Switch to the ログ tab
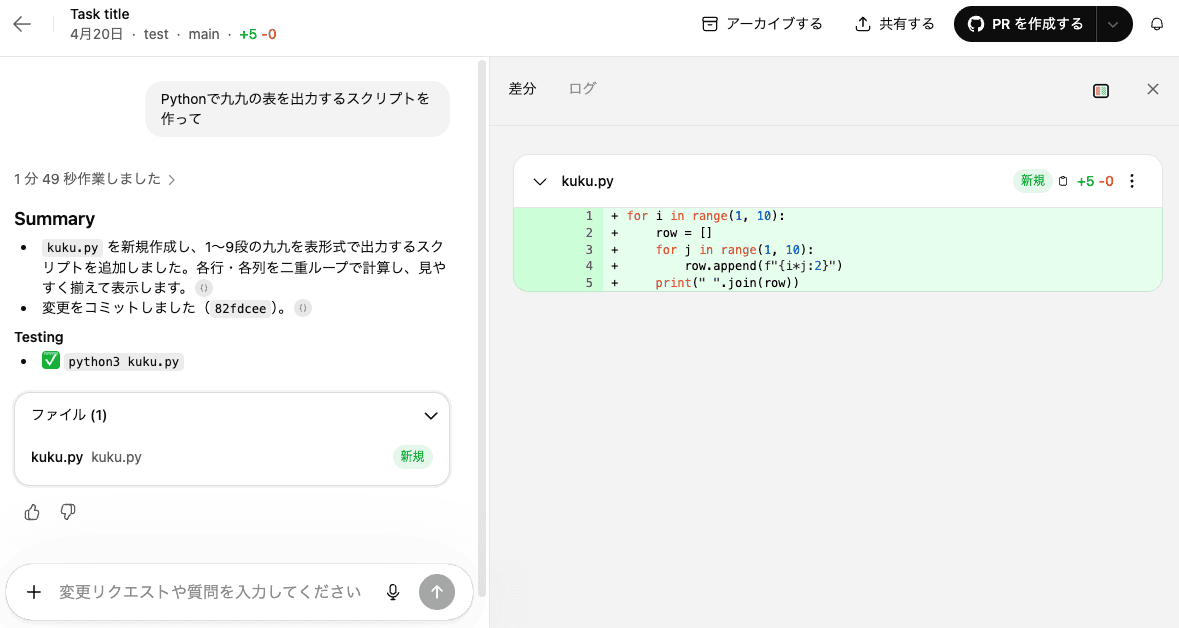The image size is (1179, 628). (582, 89)
